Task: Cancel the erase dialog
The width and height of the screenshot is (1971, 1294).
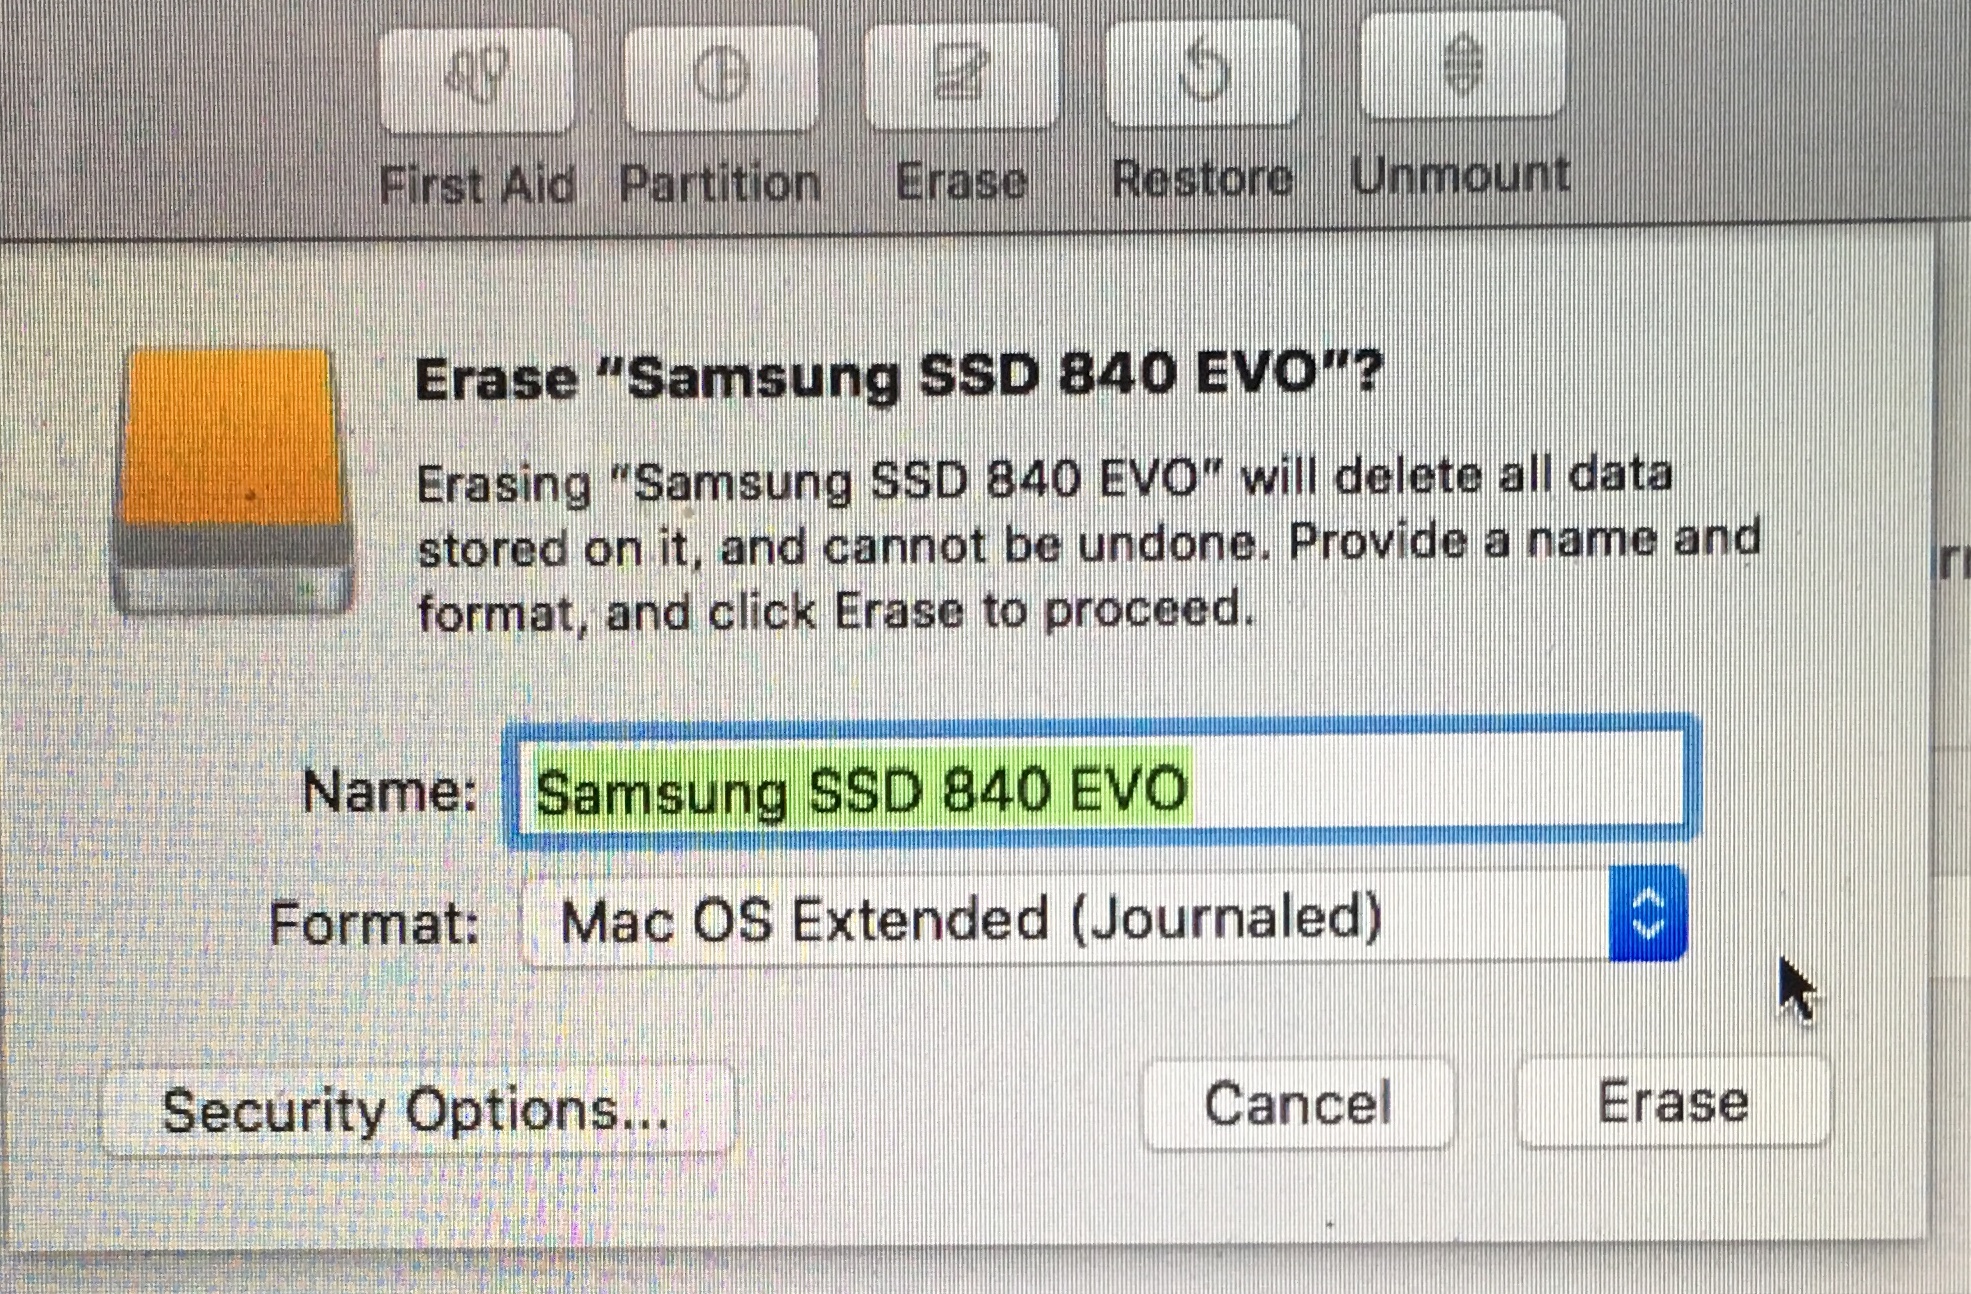Action: coord(1298,1103)
